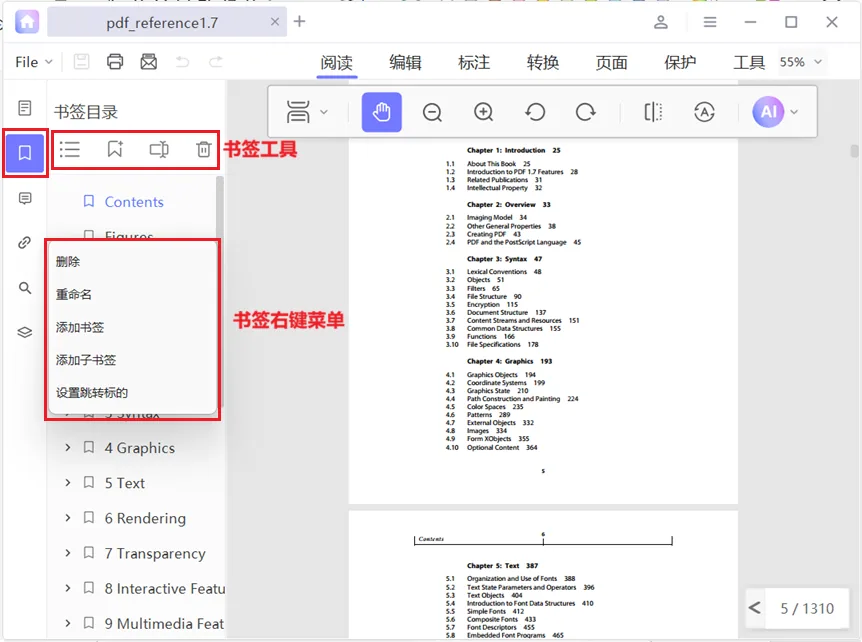Switch to the 标注 tab
862x642 pixels.
pyautogui.click(x=474, y=63)
